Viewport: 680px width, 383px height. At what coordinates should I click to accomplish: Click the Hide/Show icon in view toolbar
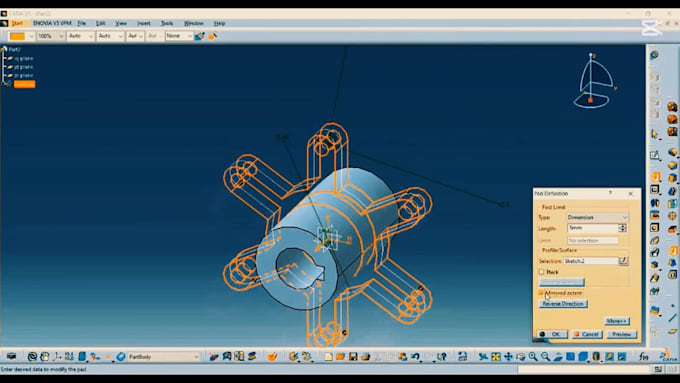[x=609, y=357]
